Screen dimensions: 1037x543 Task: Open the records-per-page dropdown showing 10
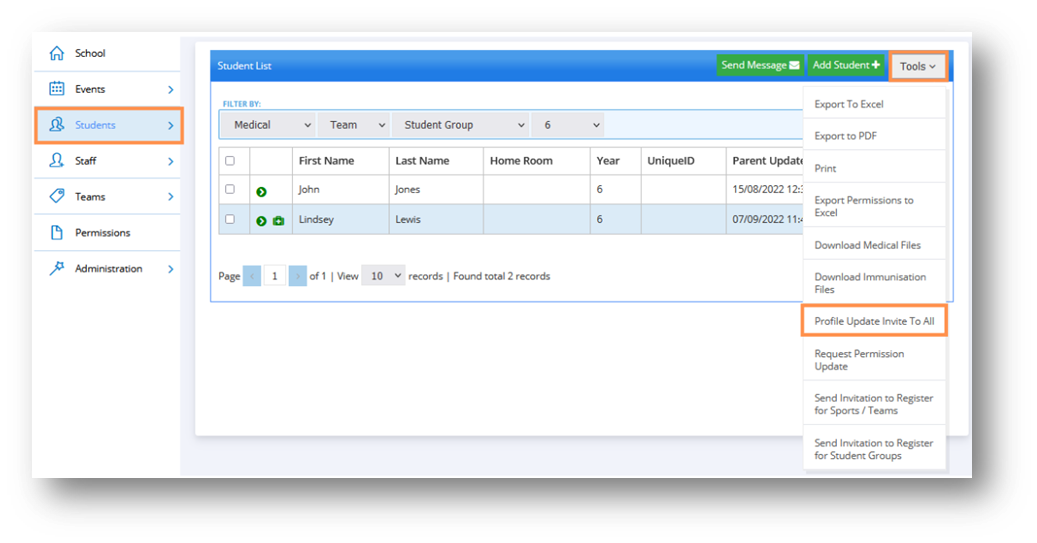383,276
